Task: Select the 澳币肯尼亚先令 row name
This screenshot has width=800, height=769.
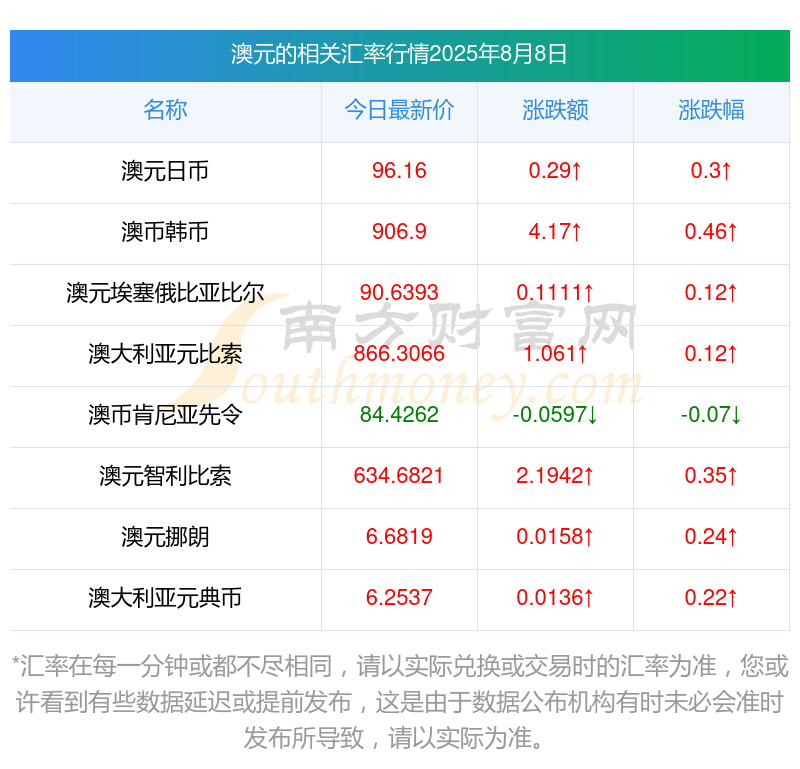Action: point(165,415)
